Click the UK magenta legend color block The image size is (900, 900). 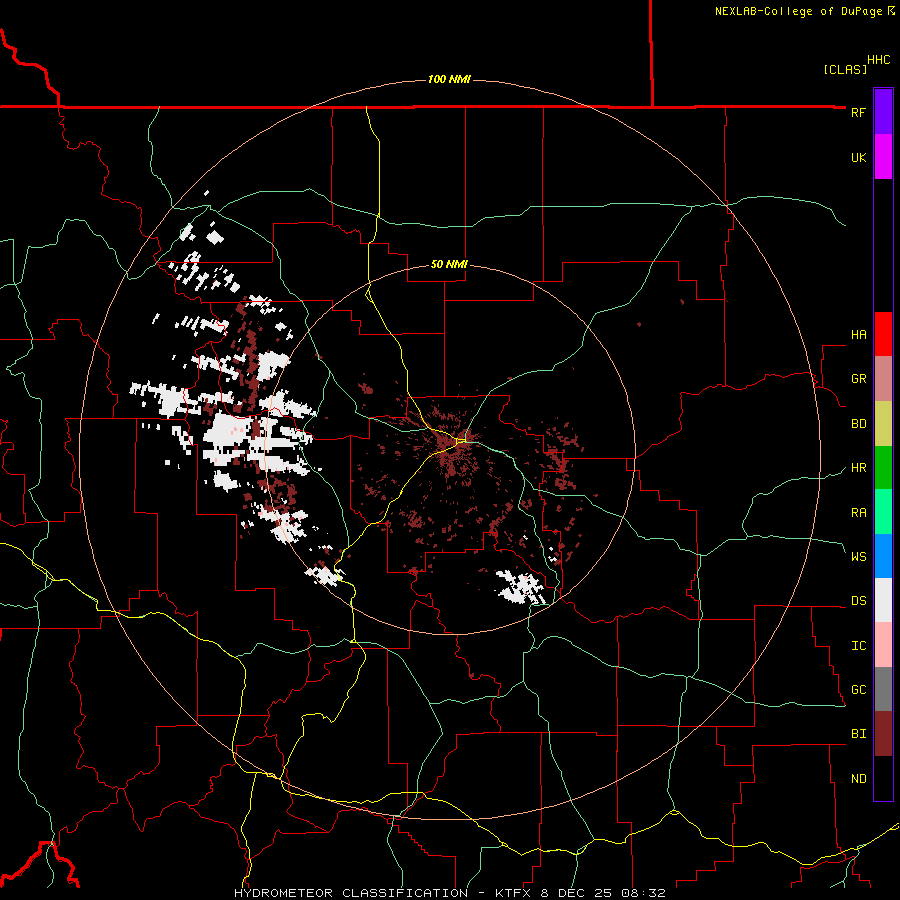tap(883, 157)
